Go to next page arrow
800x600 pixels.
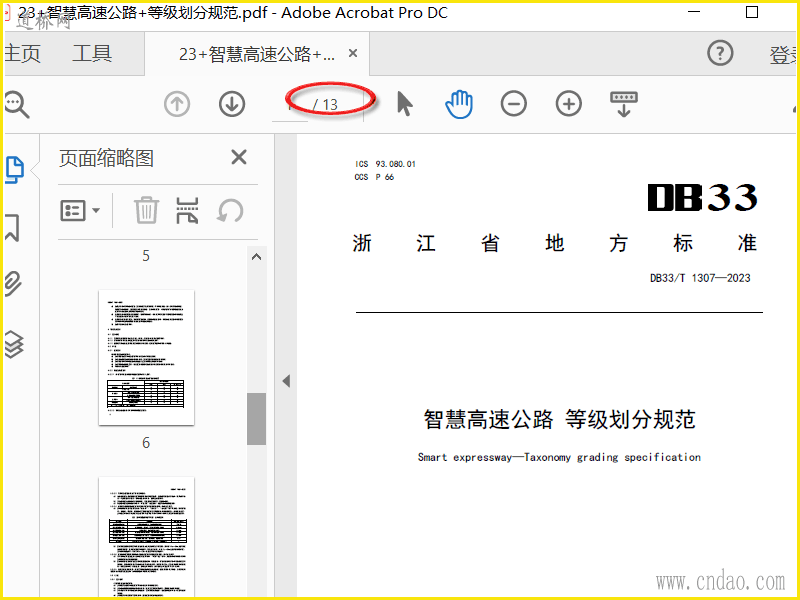coord(232,104)
